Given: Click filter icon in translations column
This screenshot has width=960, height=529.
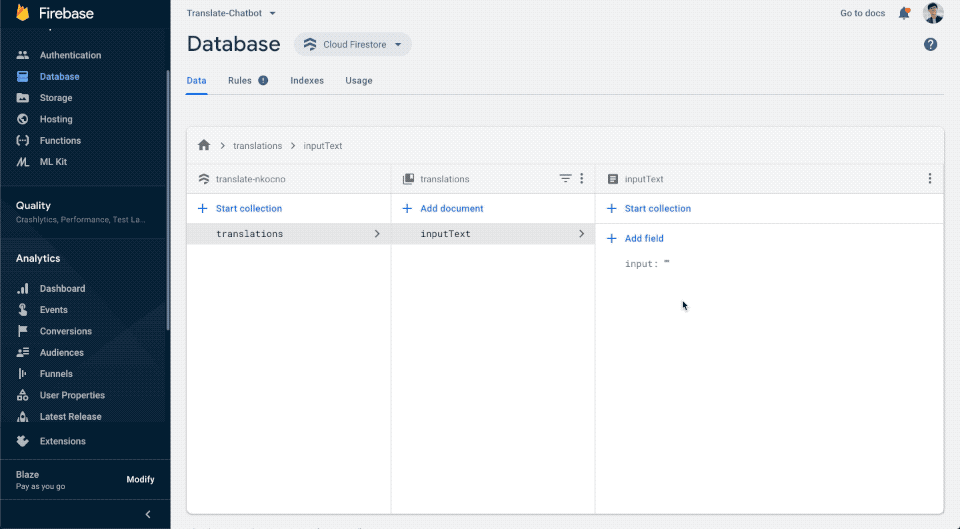Looking at the screenshot, I should point(565,178).
